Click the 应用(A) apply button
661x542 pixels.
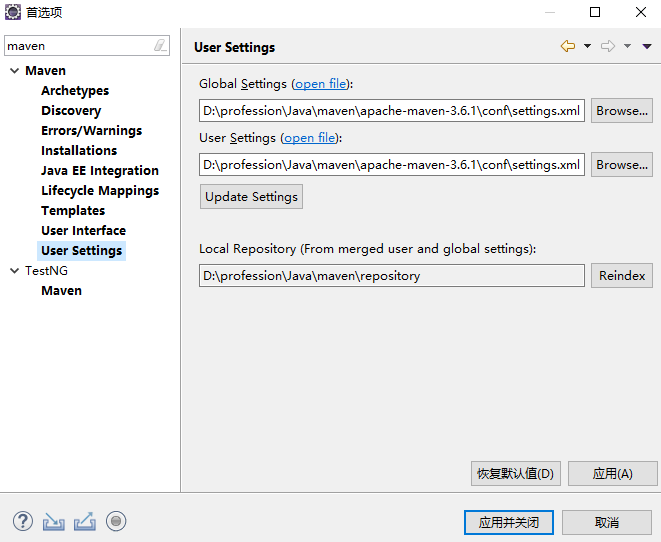point(612,474)
